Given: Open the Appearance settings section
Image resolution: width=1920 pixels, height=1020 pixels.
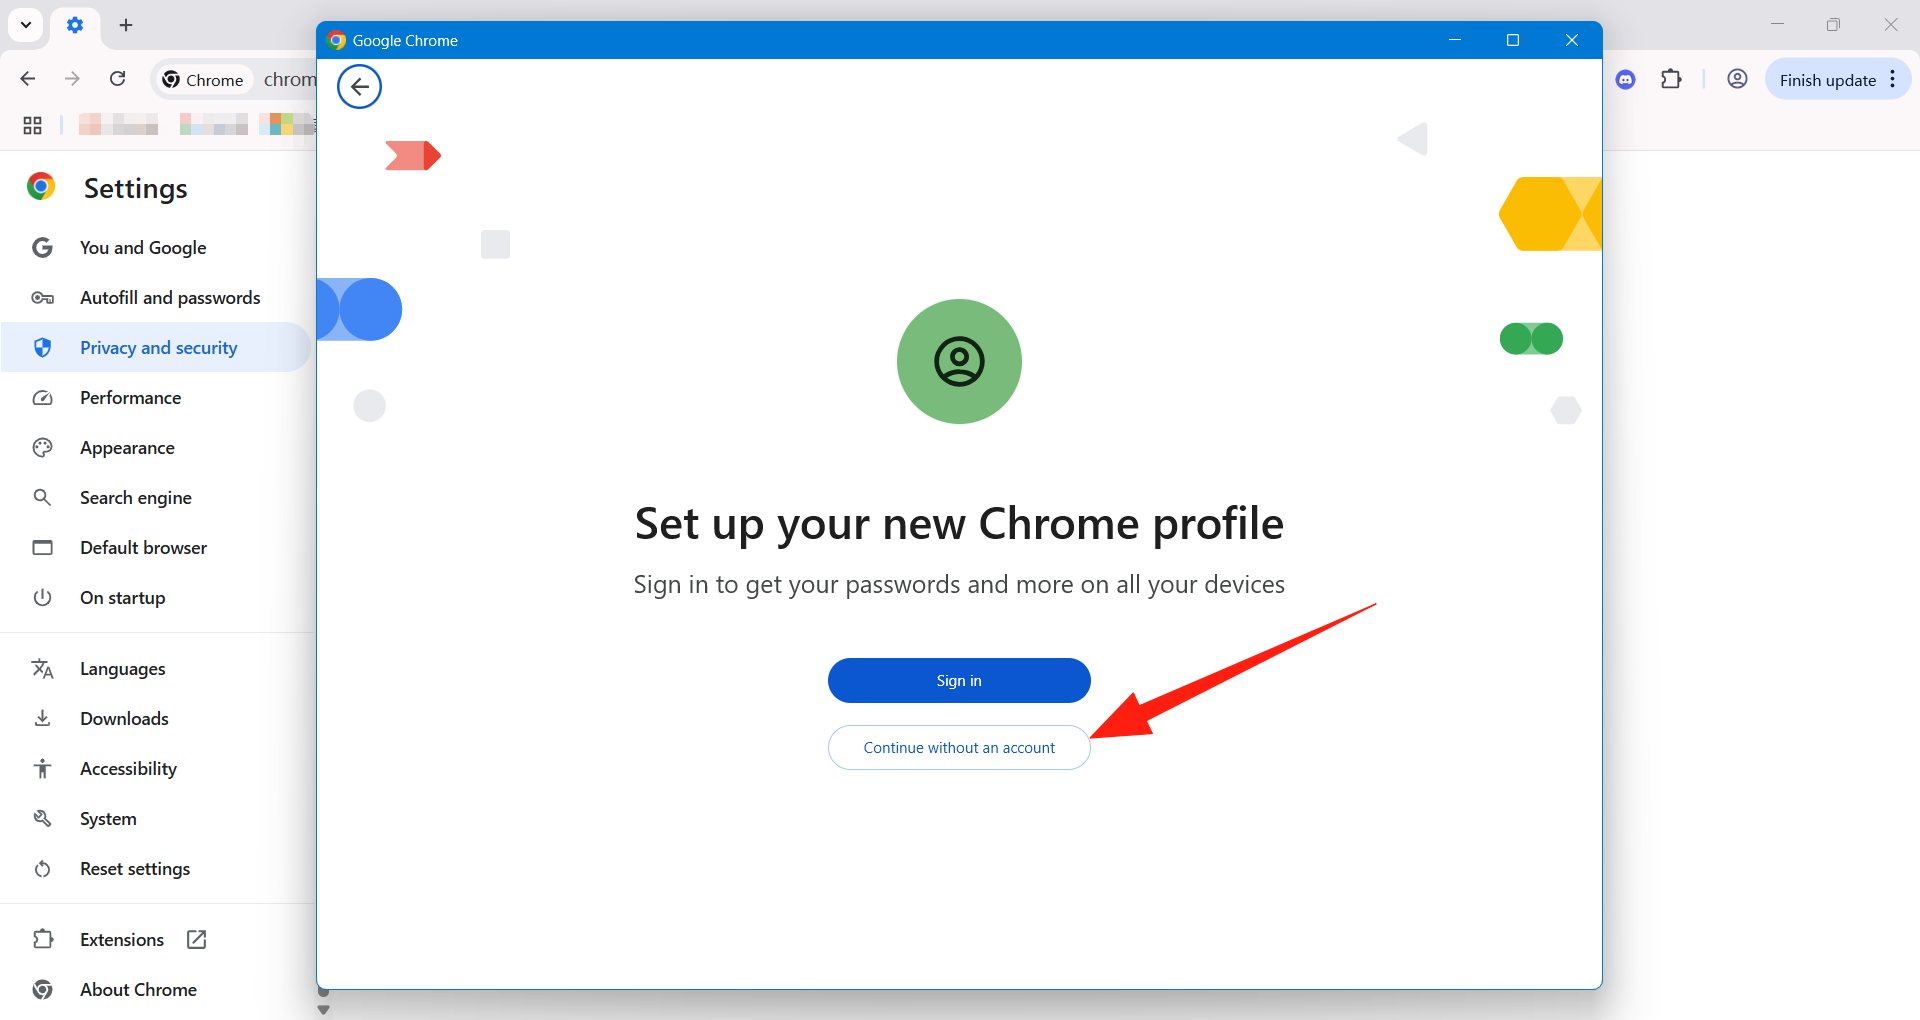Looking at the screenshot, I should point(127,448).
